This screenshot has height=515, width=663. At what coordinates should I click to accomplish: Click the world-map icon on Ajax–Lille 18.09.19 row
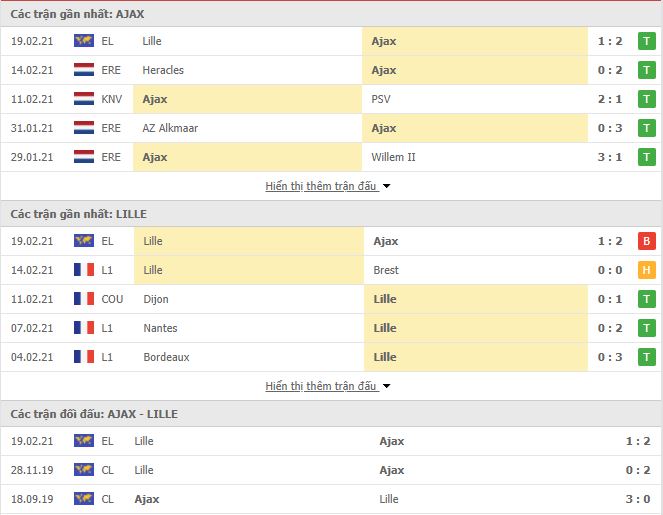(x=84, y=499)
